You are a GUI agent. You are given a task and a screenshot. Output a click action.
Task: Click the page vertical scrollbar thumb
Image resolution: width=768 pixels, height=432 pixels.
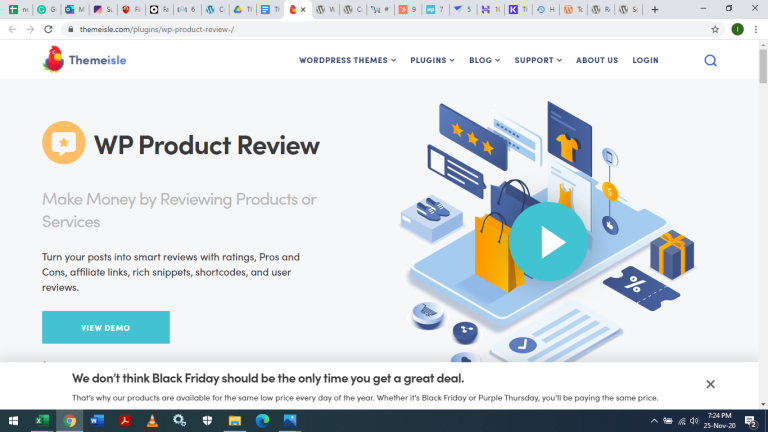click(763, 66)
